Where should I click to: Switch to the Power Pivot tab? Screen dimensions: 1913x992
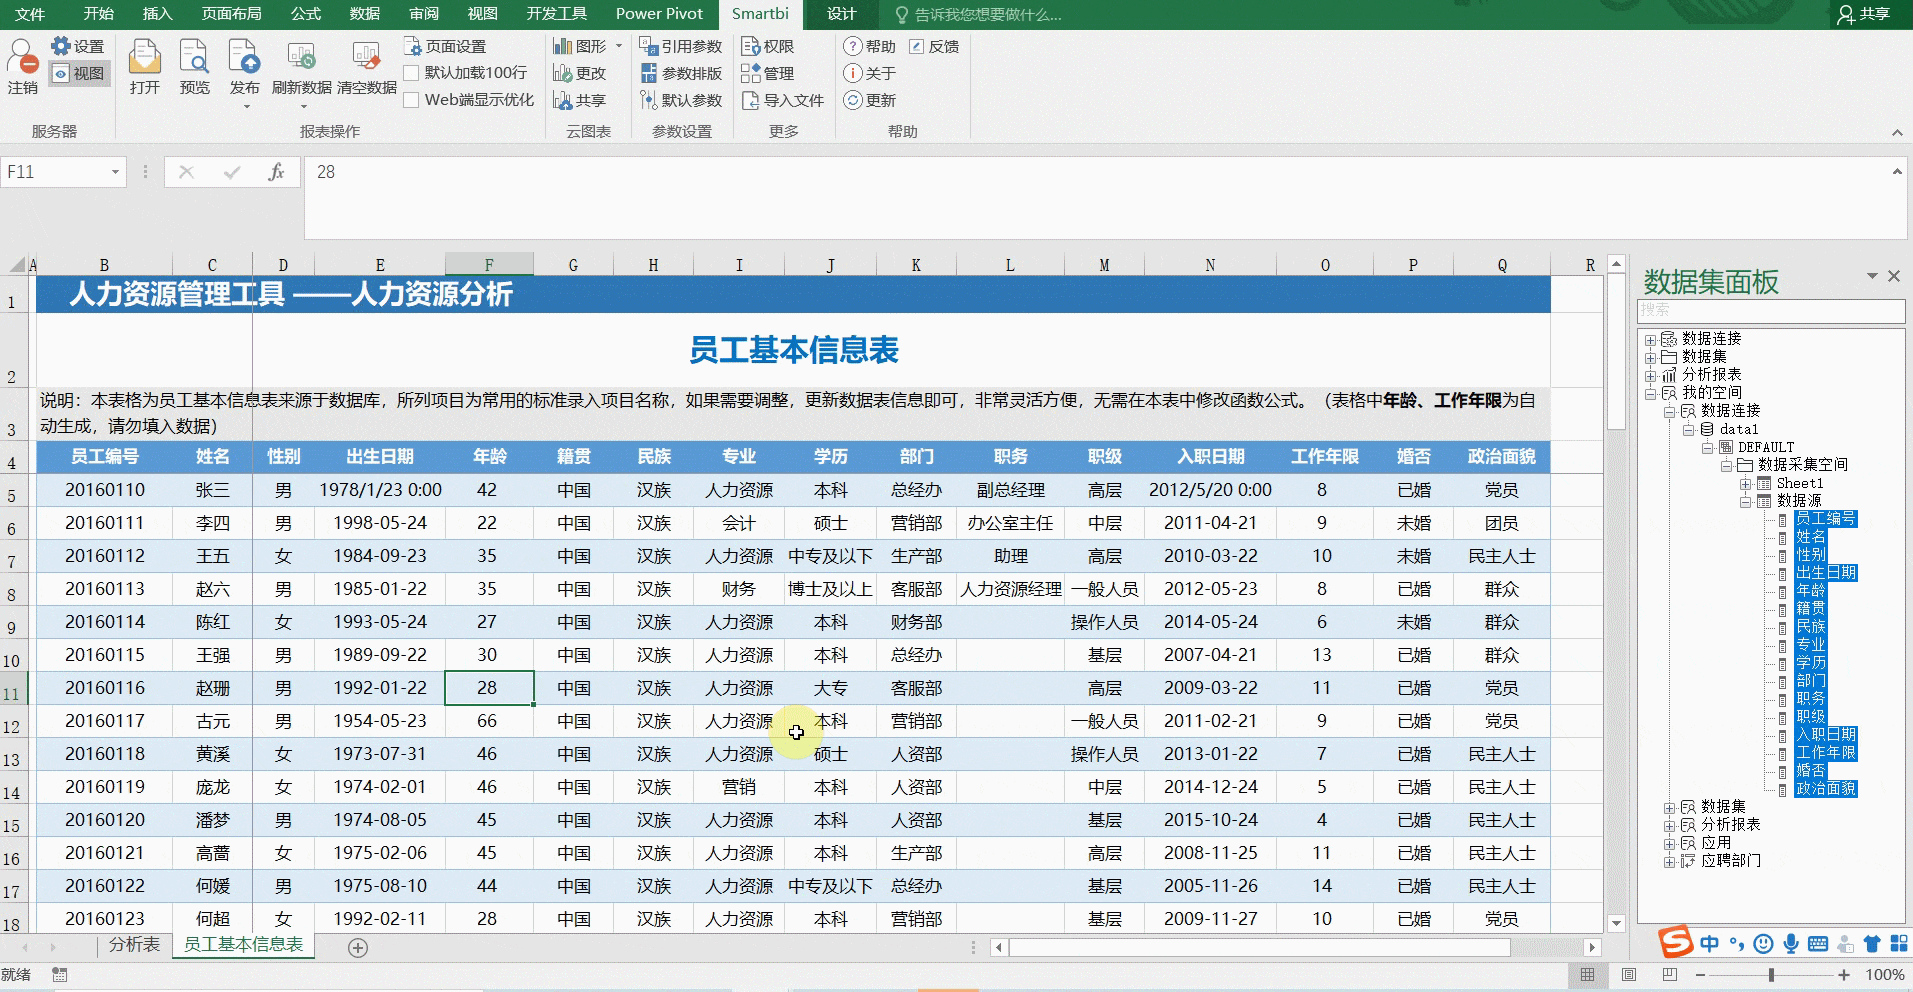(x=659, y=13)
